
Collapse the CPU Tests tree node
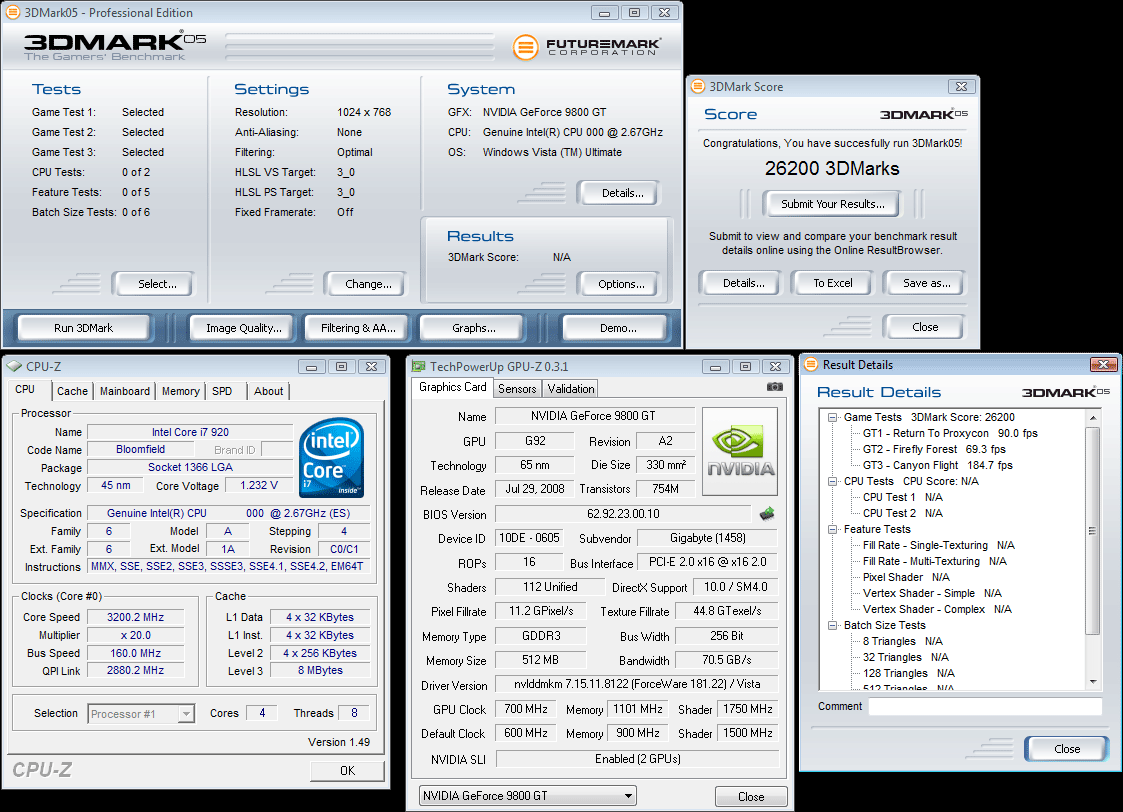pos(832,481)
